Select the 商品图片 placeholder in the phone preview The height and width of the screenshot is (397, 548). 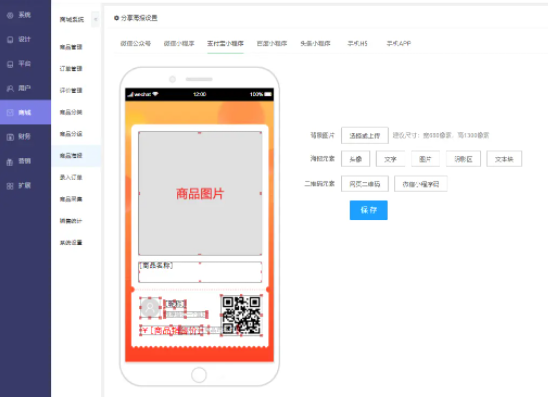[200, 193]
